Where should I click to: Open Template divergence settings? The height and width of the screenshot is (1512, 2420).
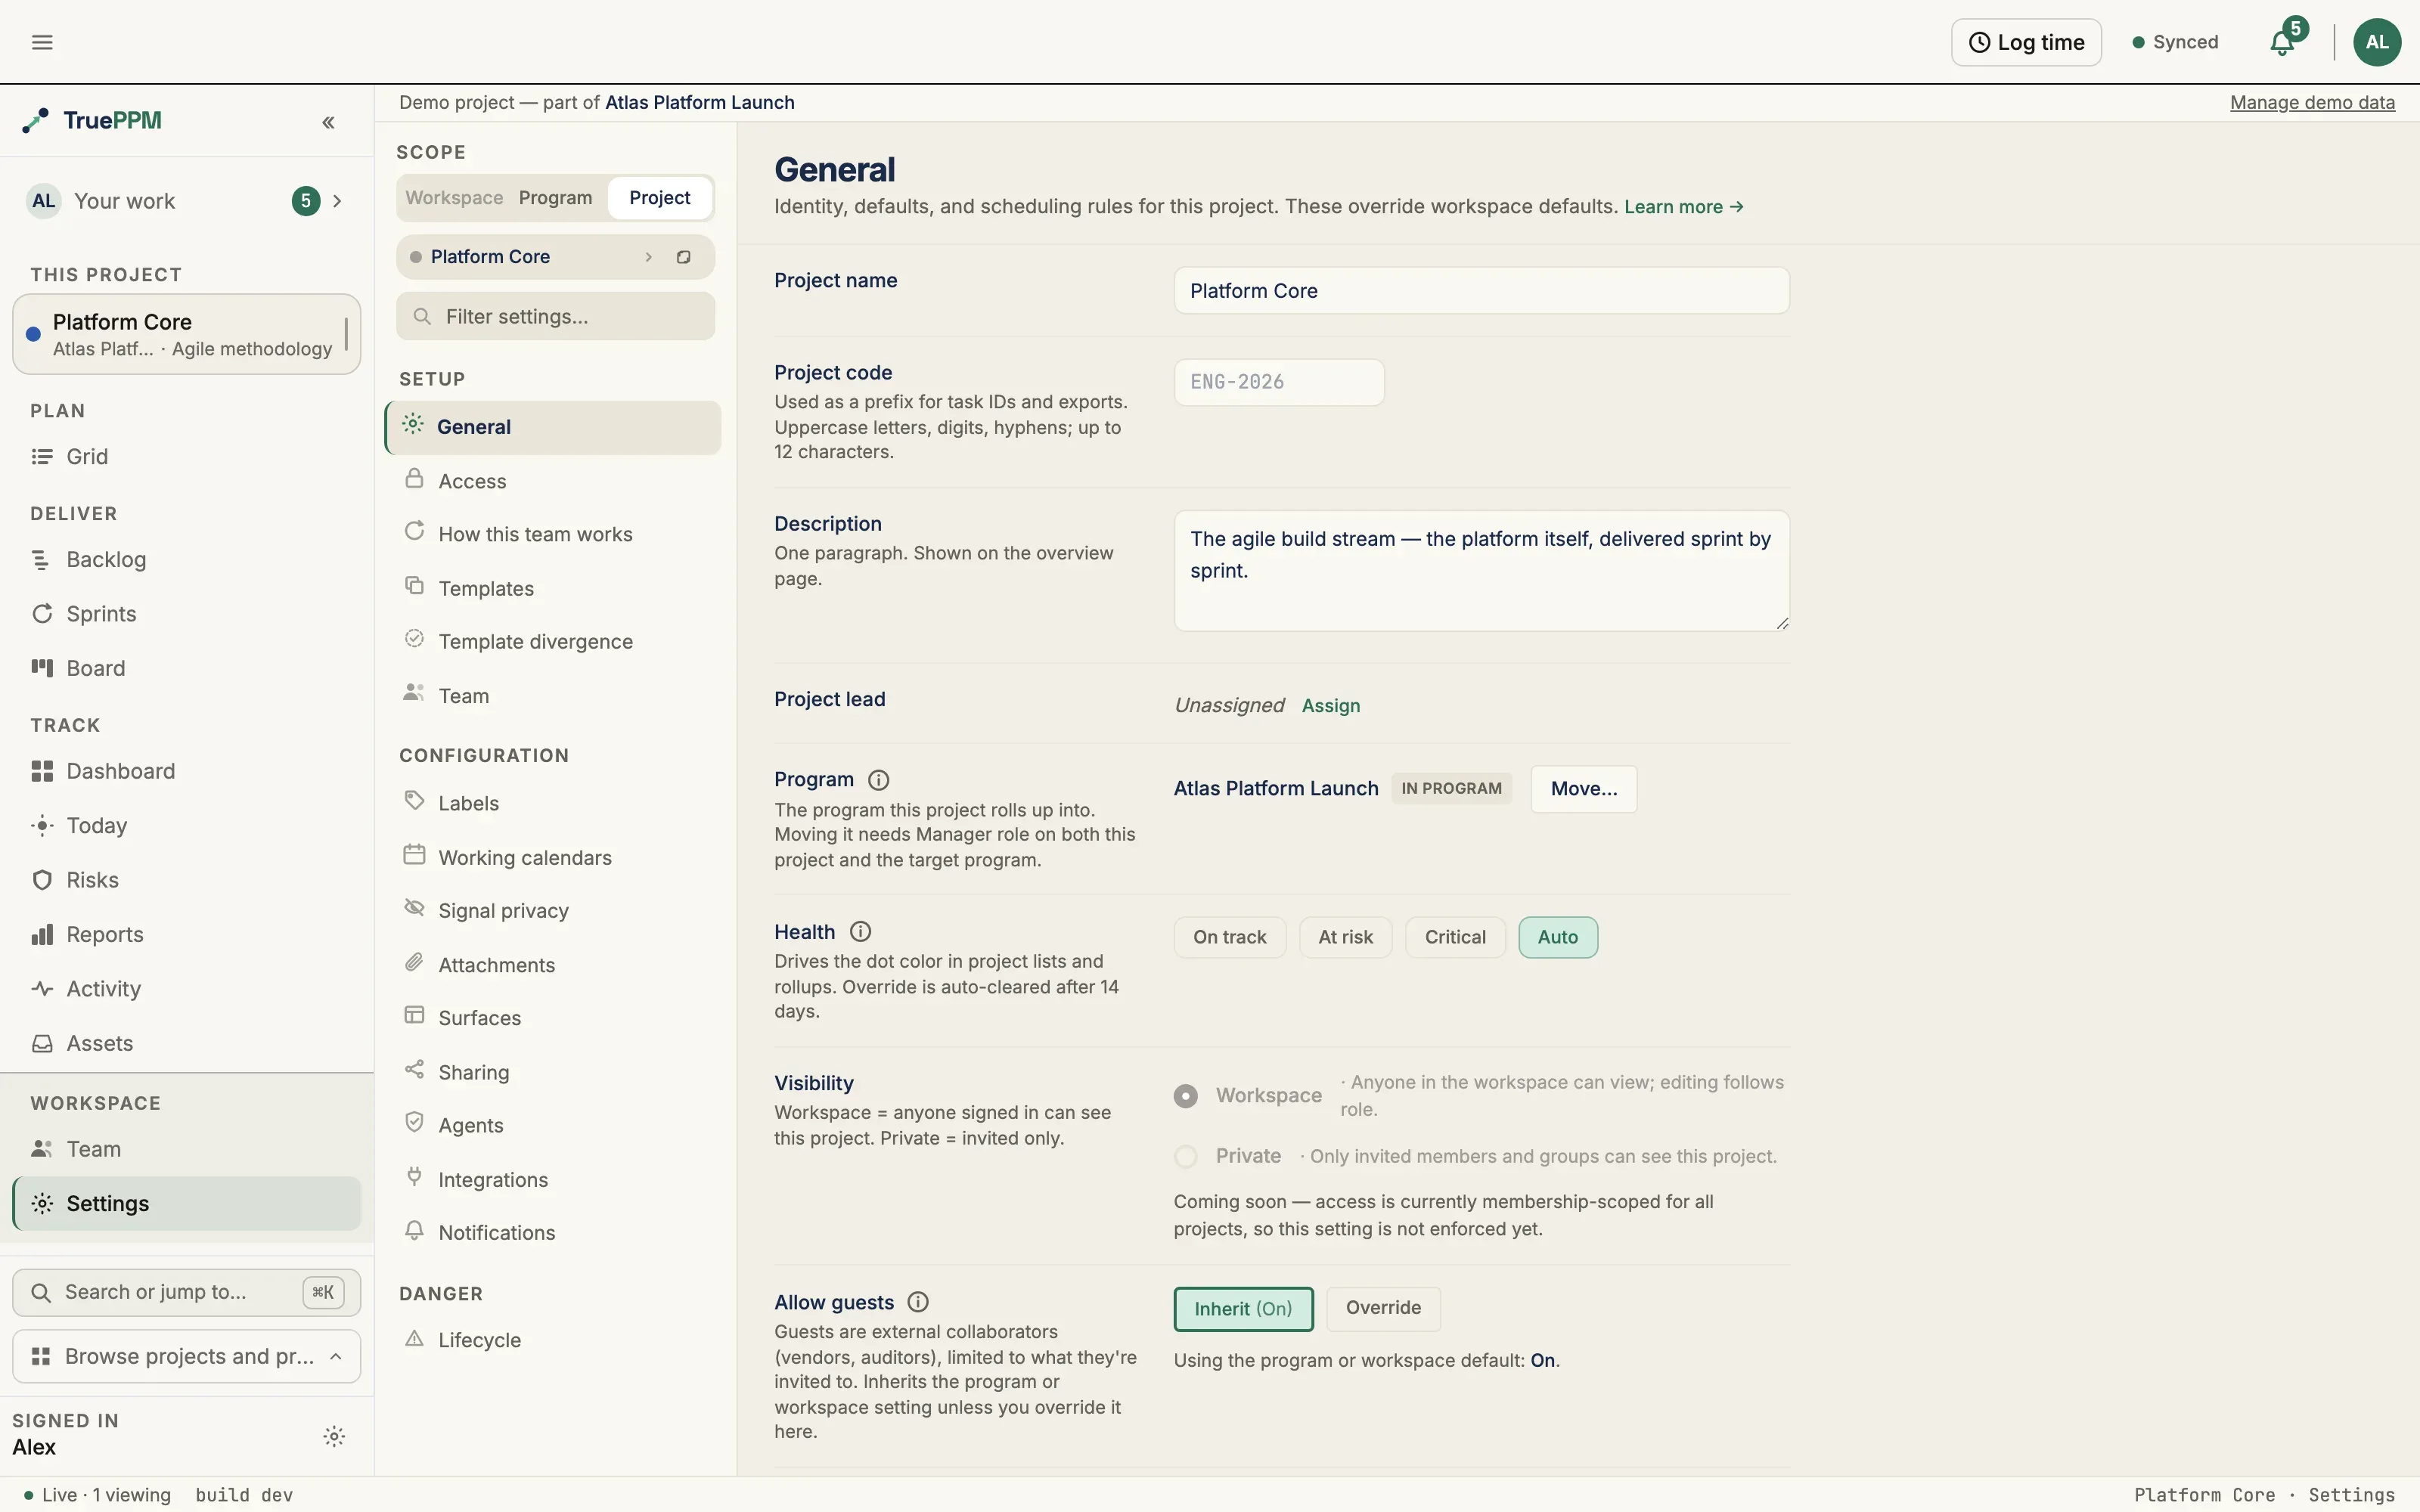[553, 641]
